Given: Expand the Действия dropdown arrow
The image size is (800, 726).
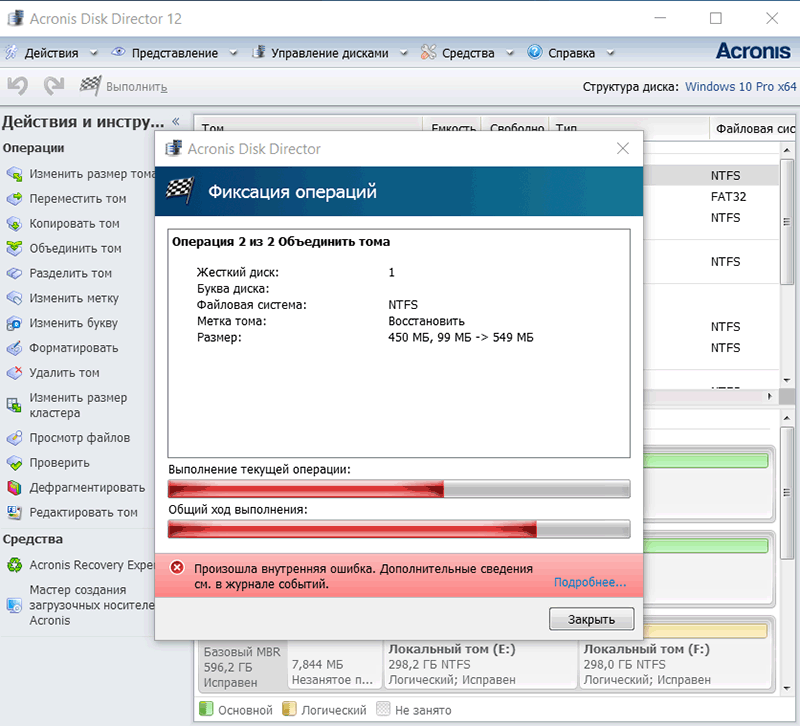Looking at the screenshot, I should point(93,53).
